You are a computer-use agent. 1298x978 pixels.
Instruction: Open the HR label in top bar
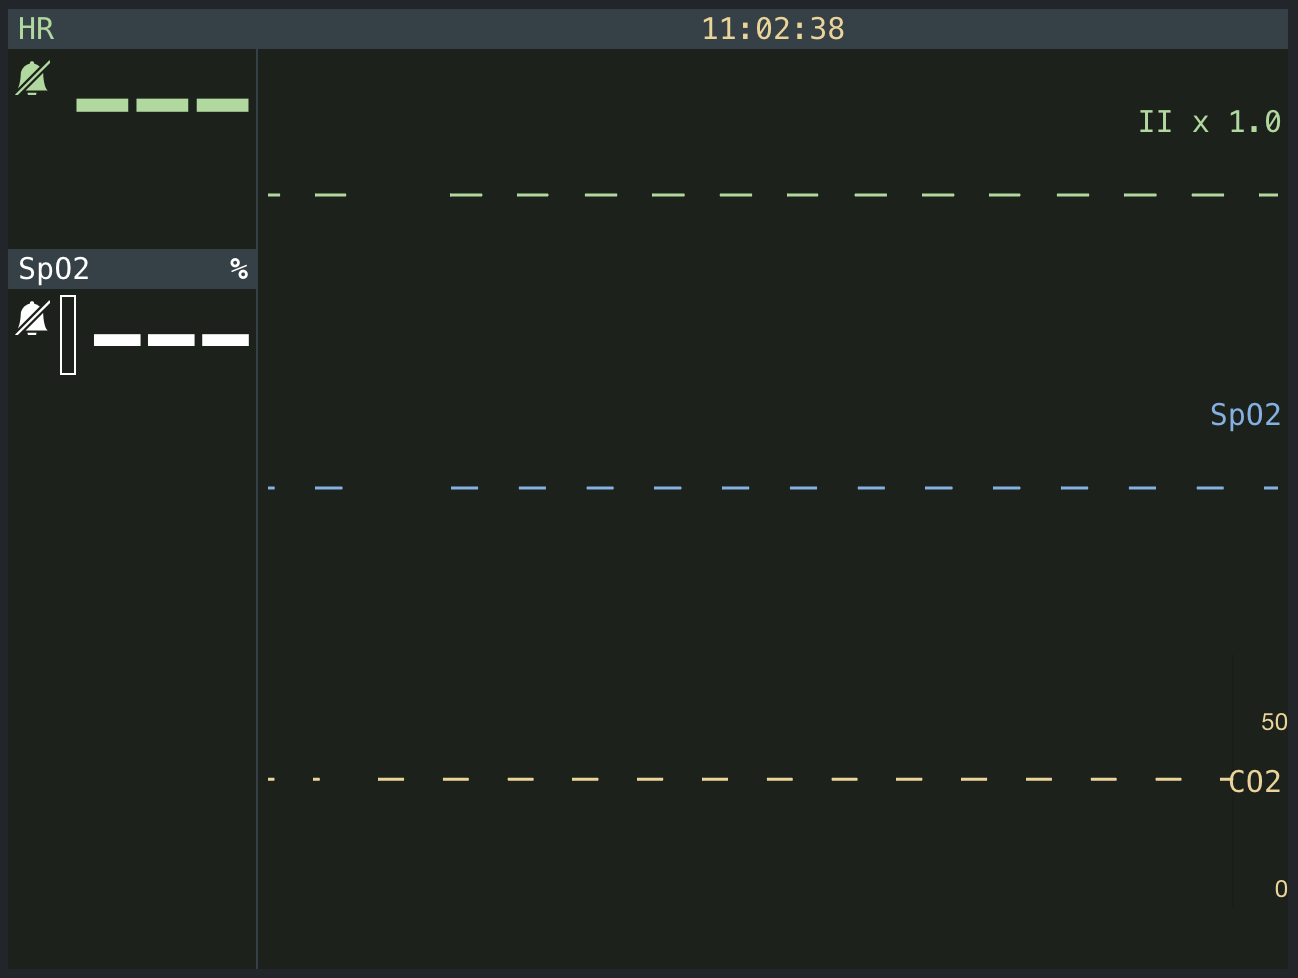coord(36,29)
